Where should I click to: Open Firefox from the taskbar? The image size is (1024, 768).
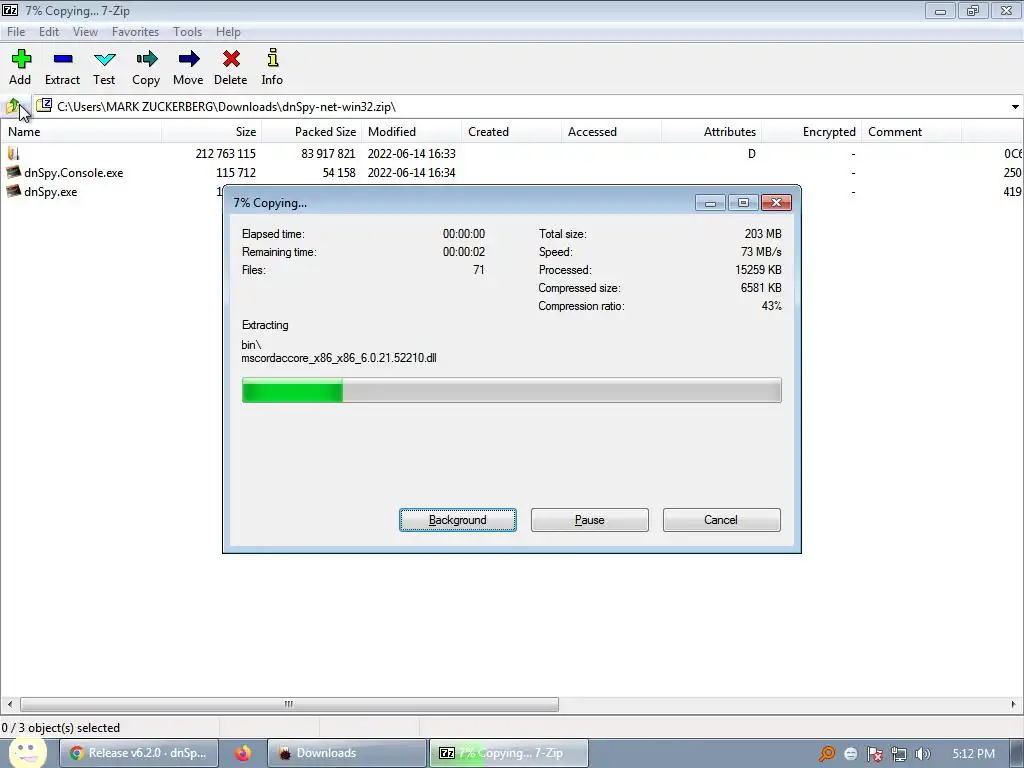click(243, 753)
